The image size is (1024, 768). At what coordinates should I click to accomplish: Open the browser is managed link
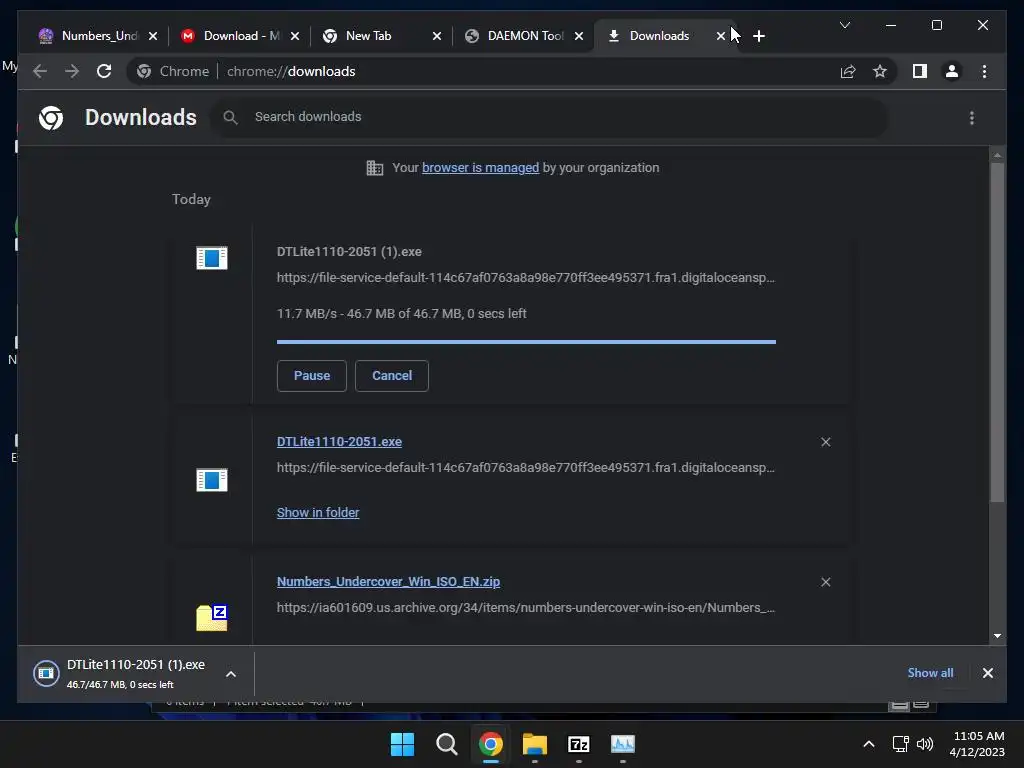tap(480, 168)
